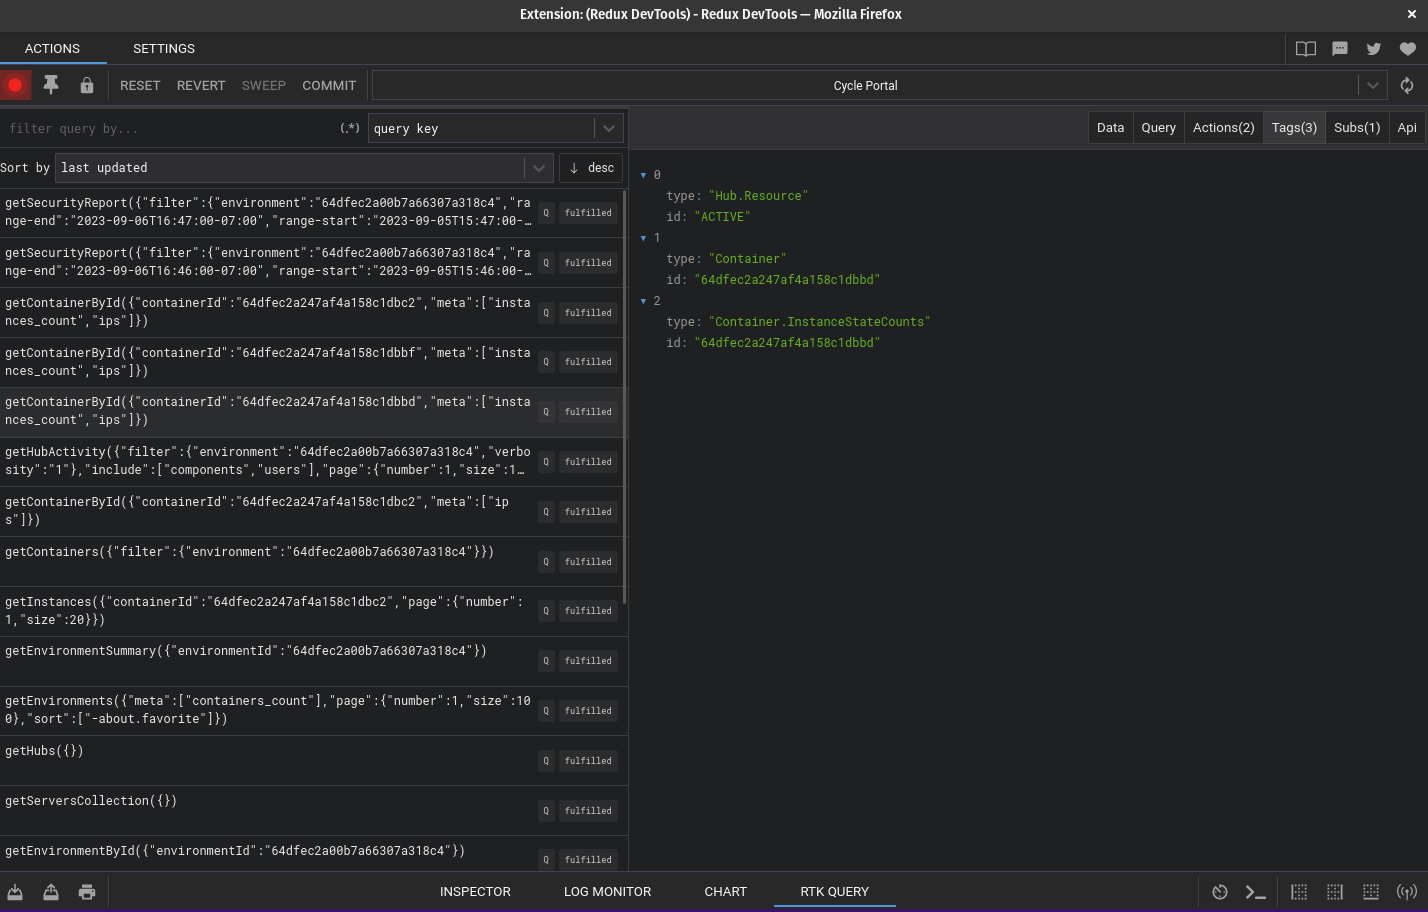
Task: Toggle the slider timer icon
Action: (1220, 892)
